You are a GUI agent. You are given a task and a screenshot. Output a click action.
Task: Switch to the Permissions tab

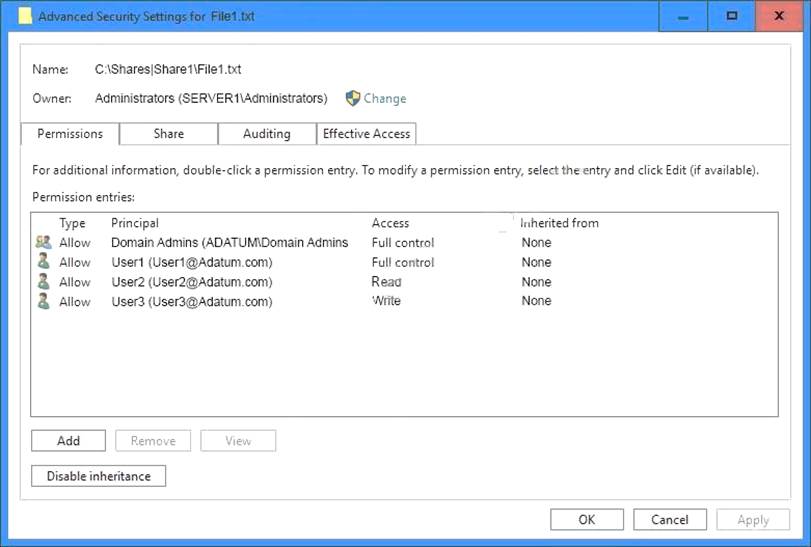tap(70, 134)
